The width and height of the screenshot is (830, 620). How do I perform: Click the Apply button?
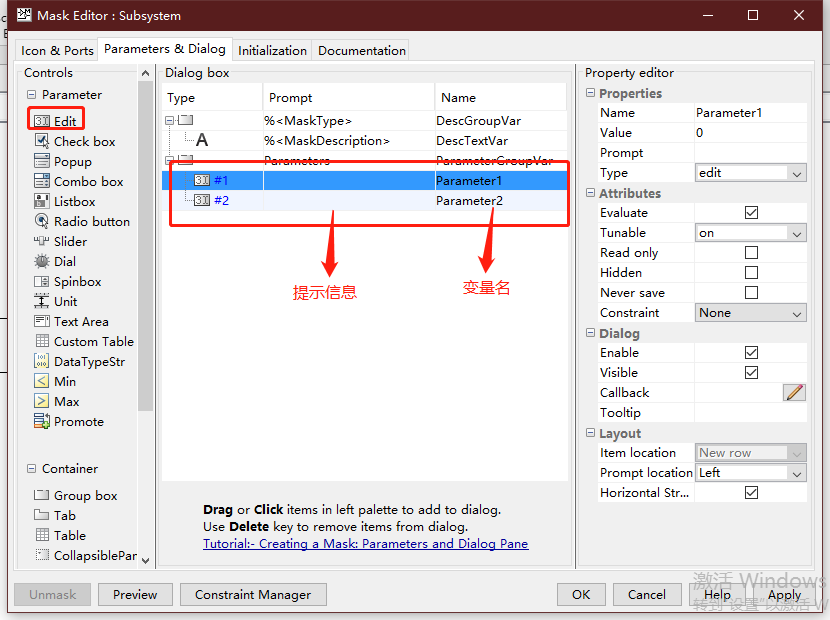[784, 595]
